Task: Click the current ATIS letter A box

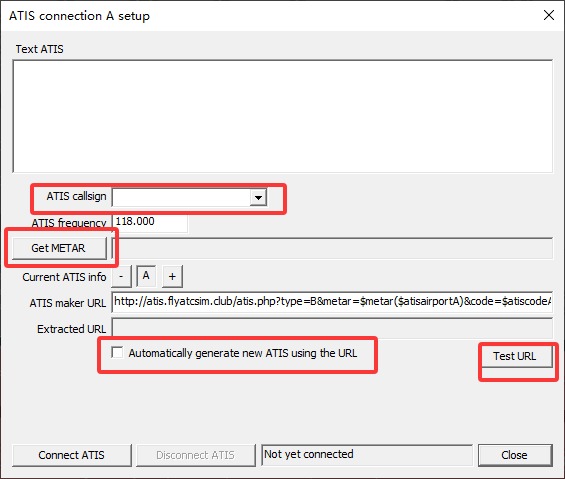Action: point(146,276)
